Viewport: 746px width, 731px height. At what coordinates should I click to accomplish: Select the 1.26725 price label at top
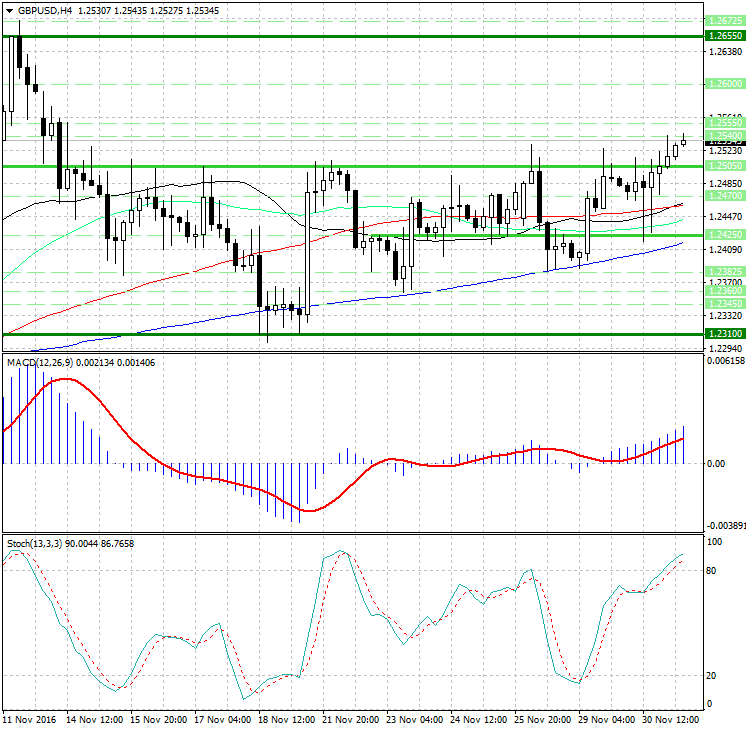point(724,20)
